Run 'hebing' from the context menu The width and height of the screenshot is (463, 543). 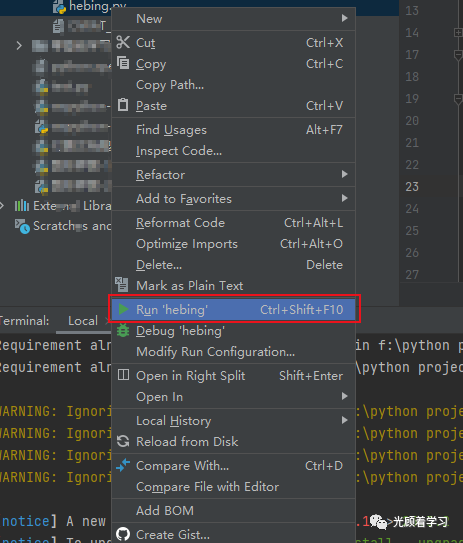click(234, 309)
